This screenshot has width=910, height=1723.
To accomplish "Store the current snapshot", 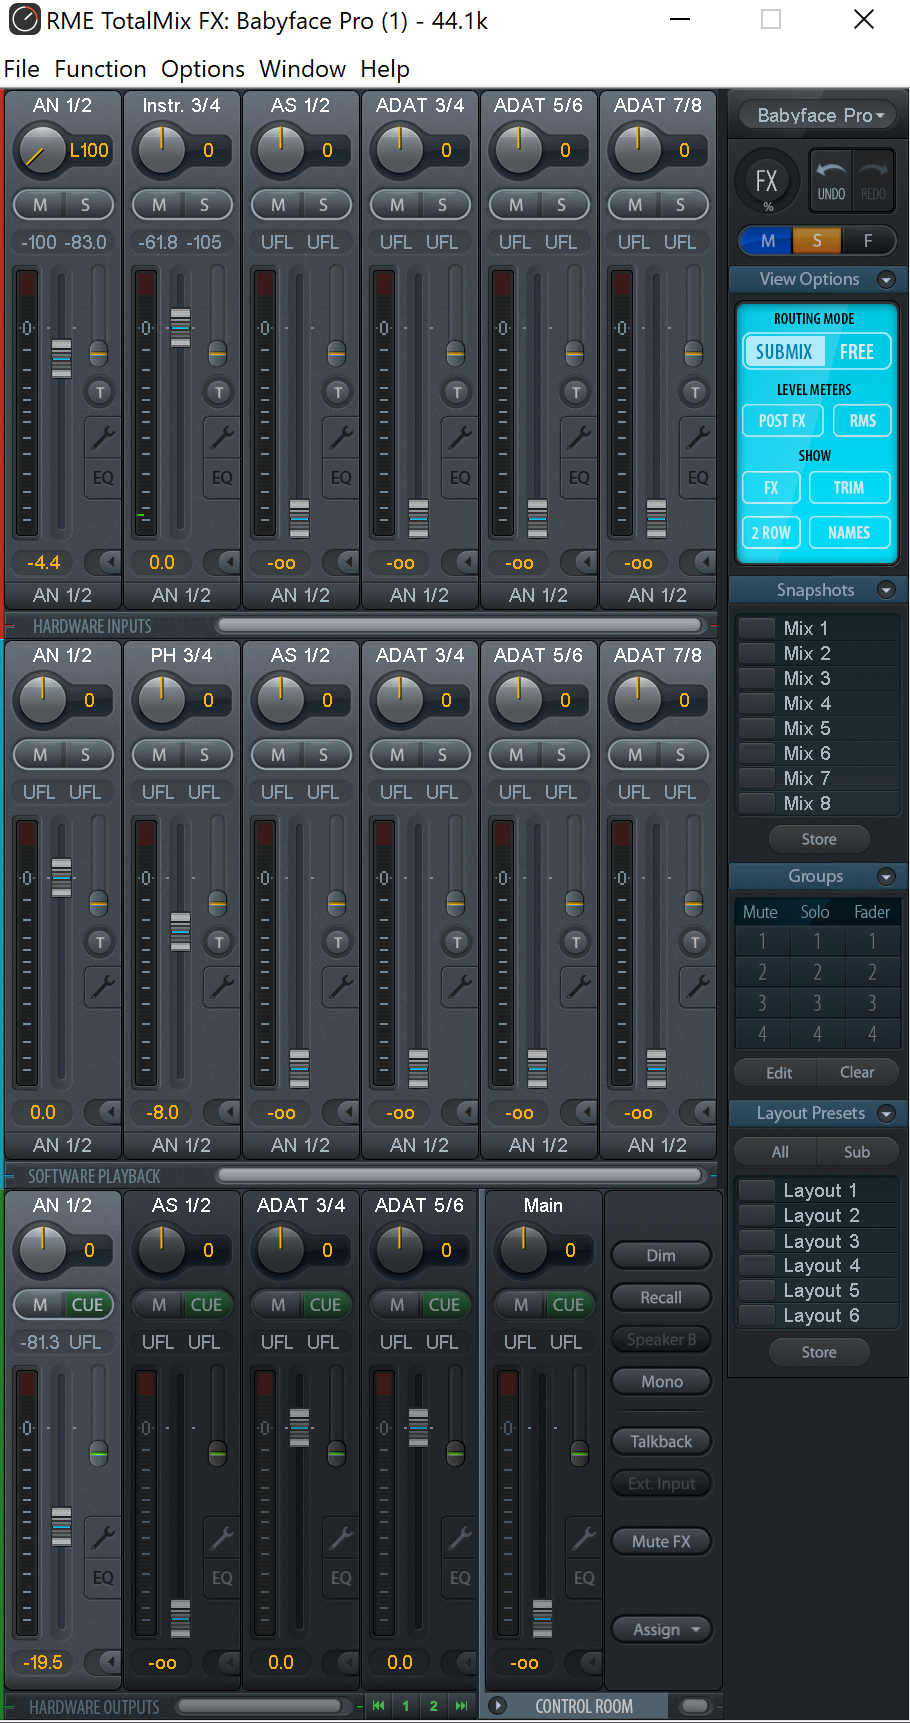I will coord(819,839).
